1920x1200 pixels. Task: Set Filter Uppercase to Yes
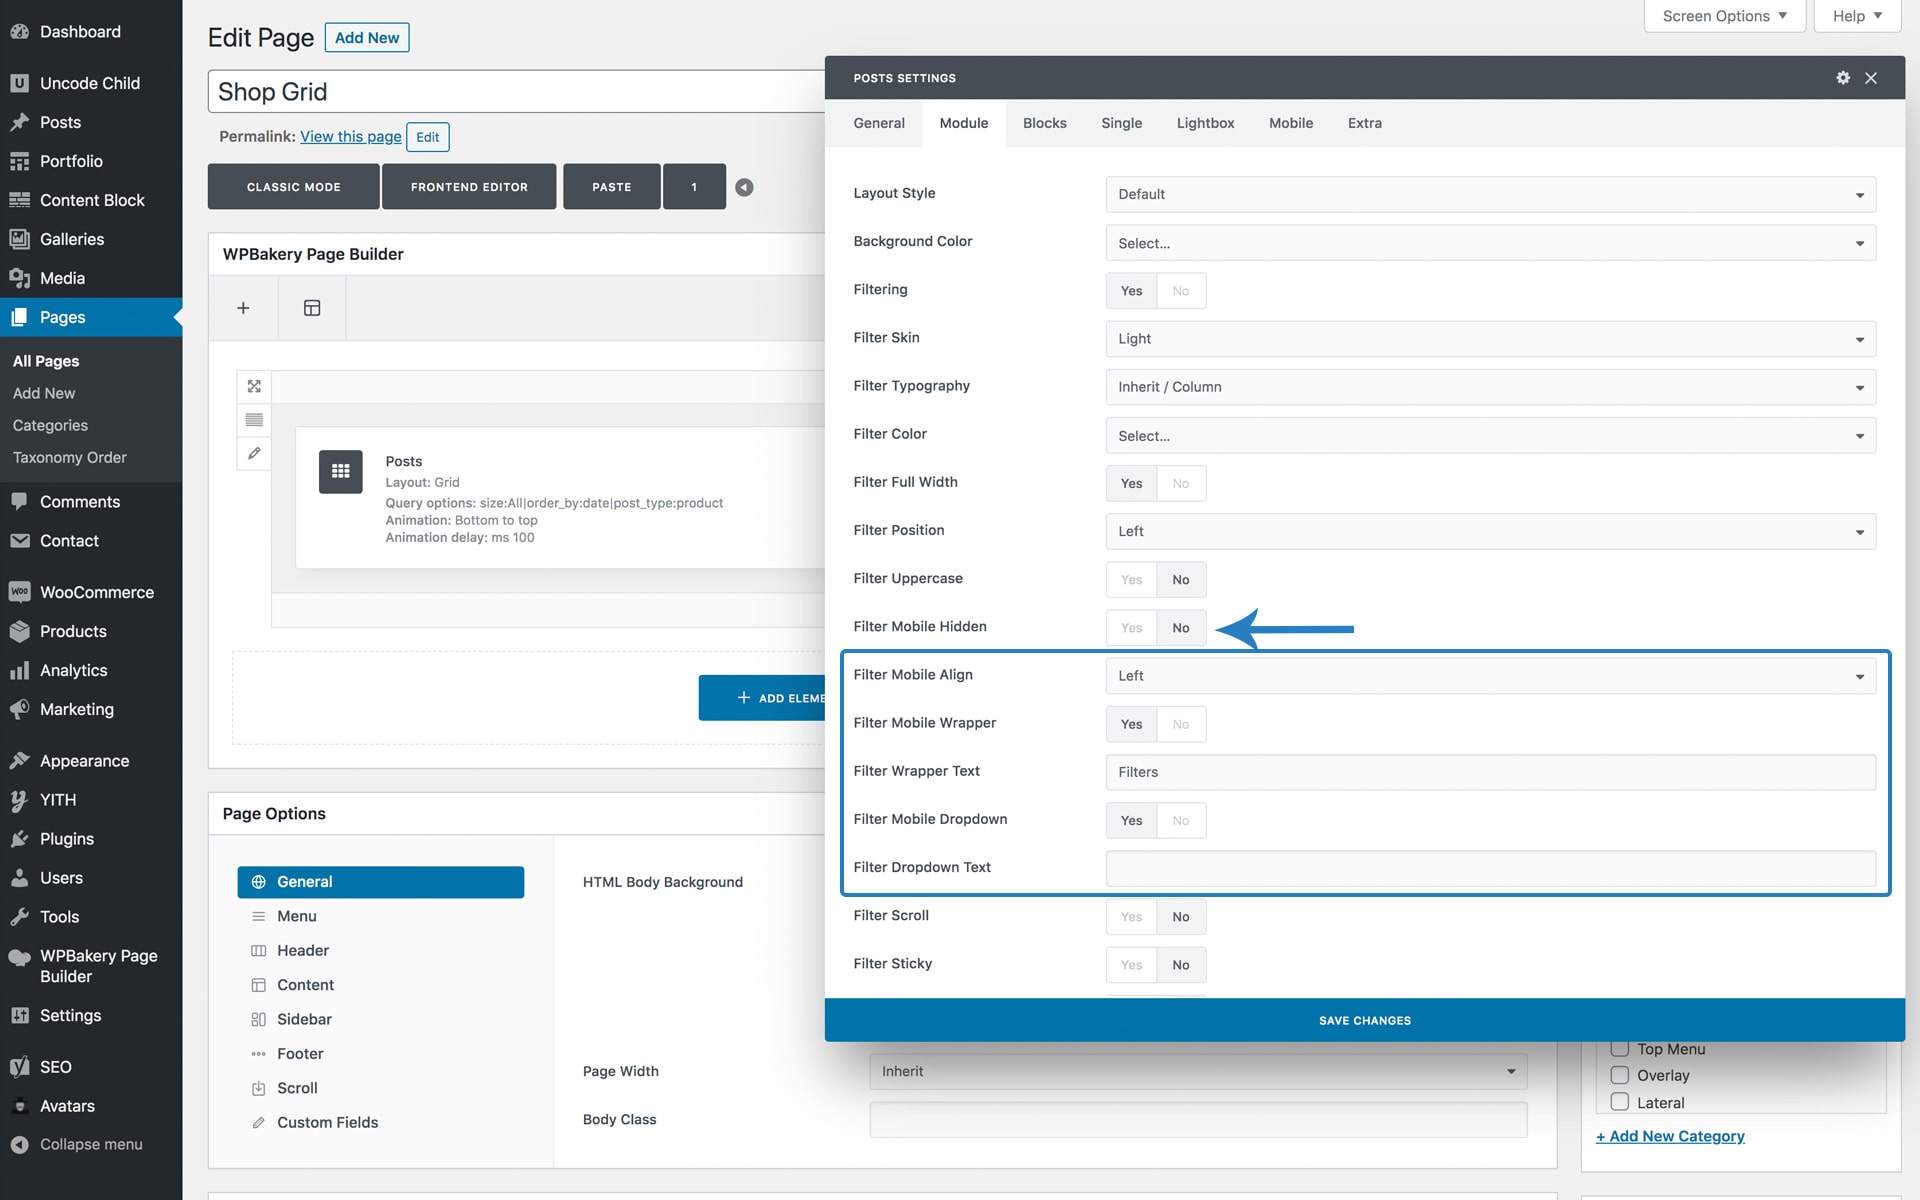(1131, 580)
